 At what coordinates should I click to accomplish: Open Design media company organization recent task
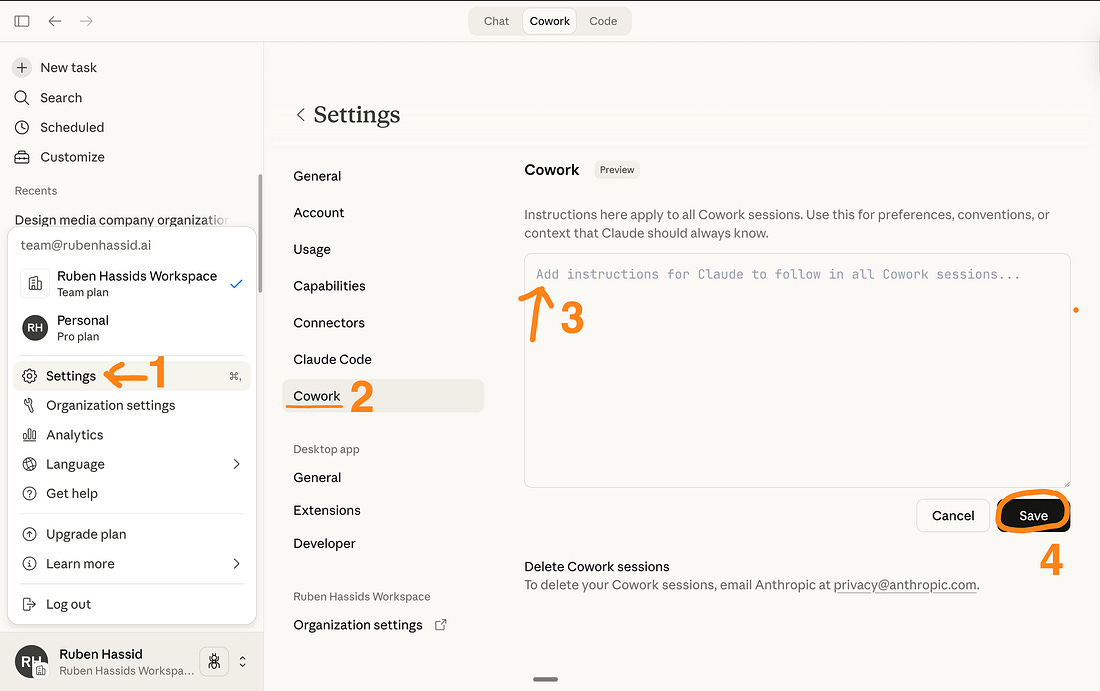(x=122, y=220)
